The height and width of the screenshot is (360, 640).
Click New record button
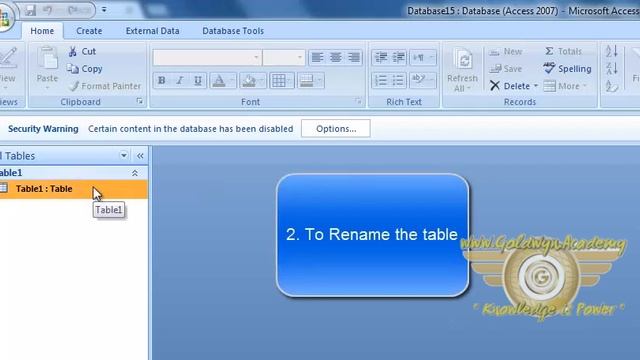[506, 51]
